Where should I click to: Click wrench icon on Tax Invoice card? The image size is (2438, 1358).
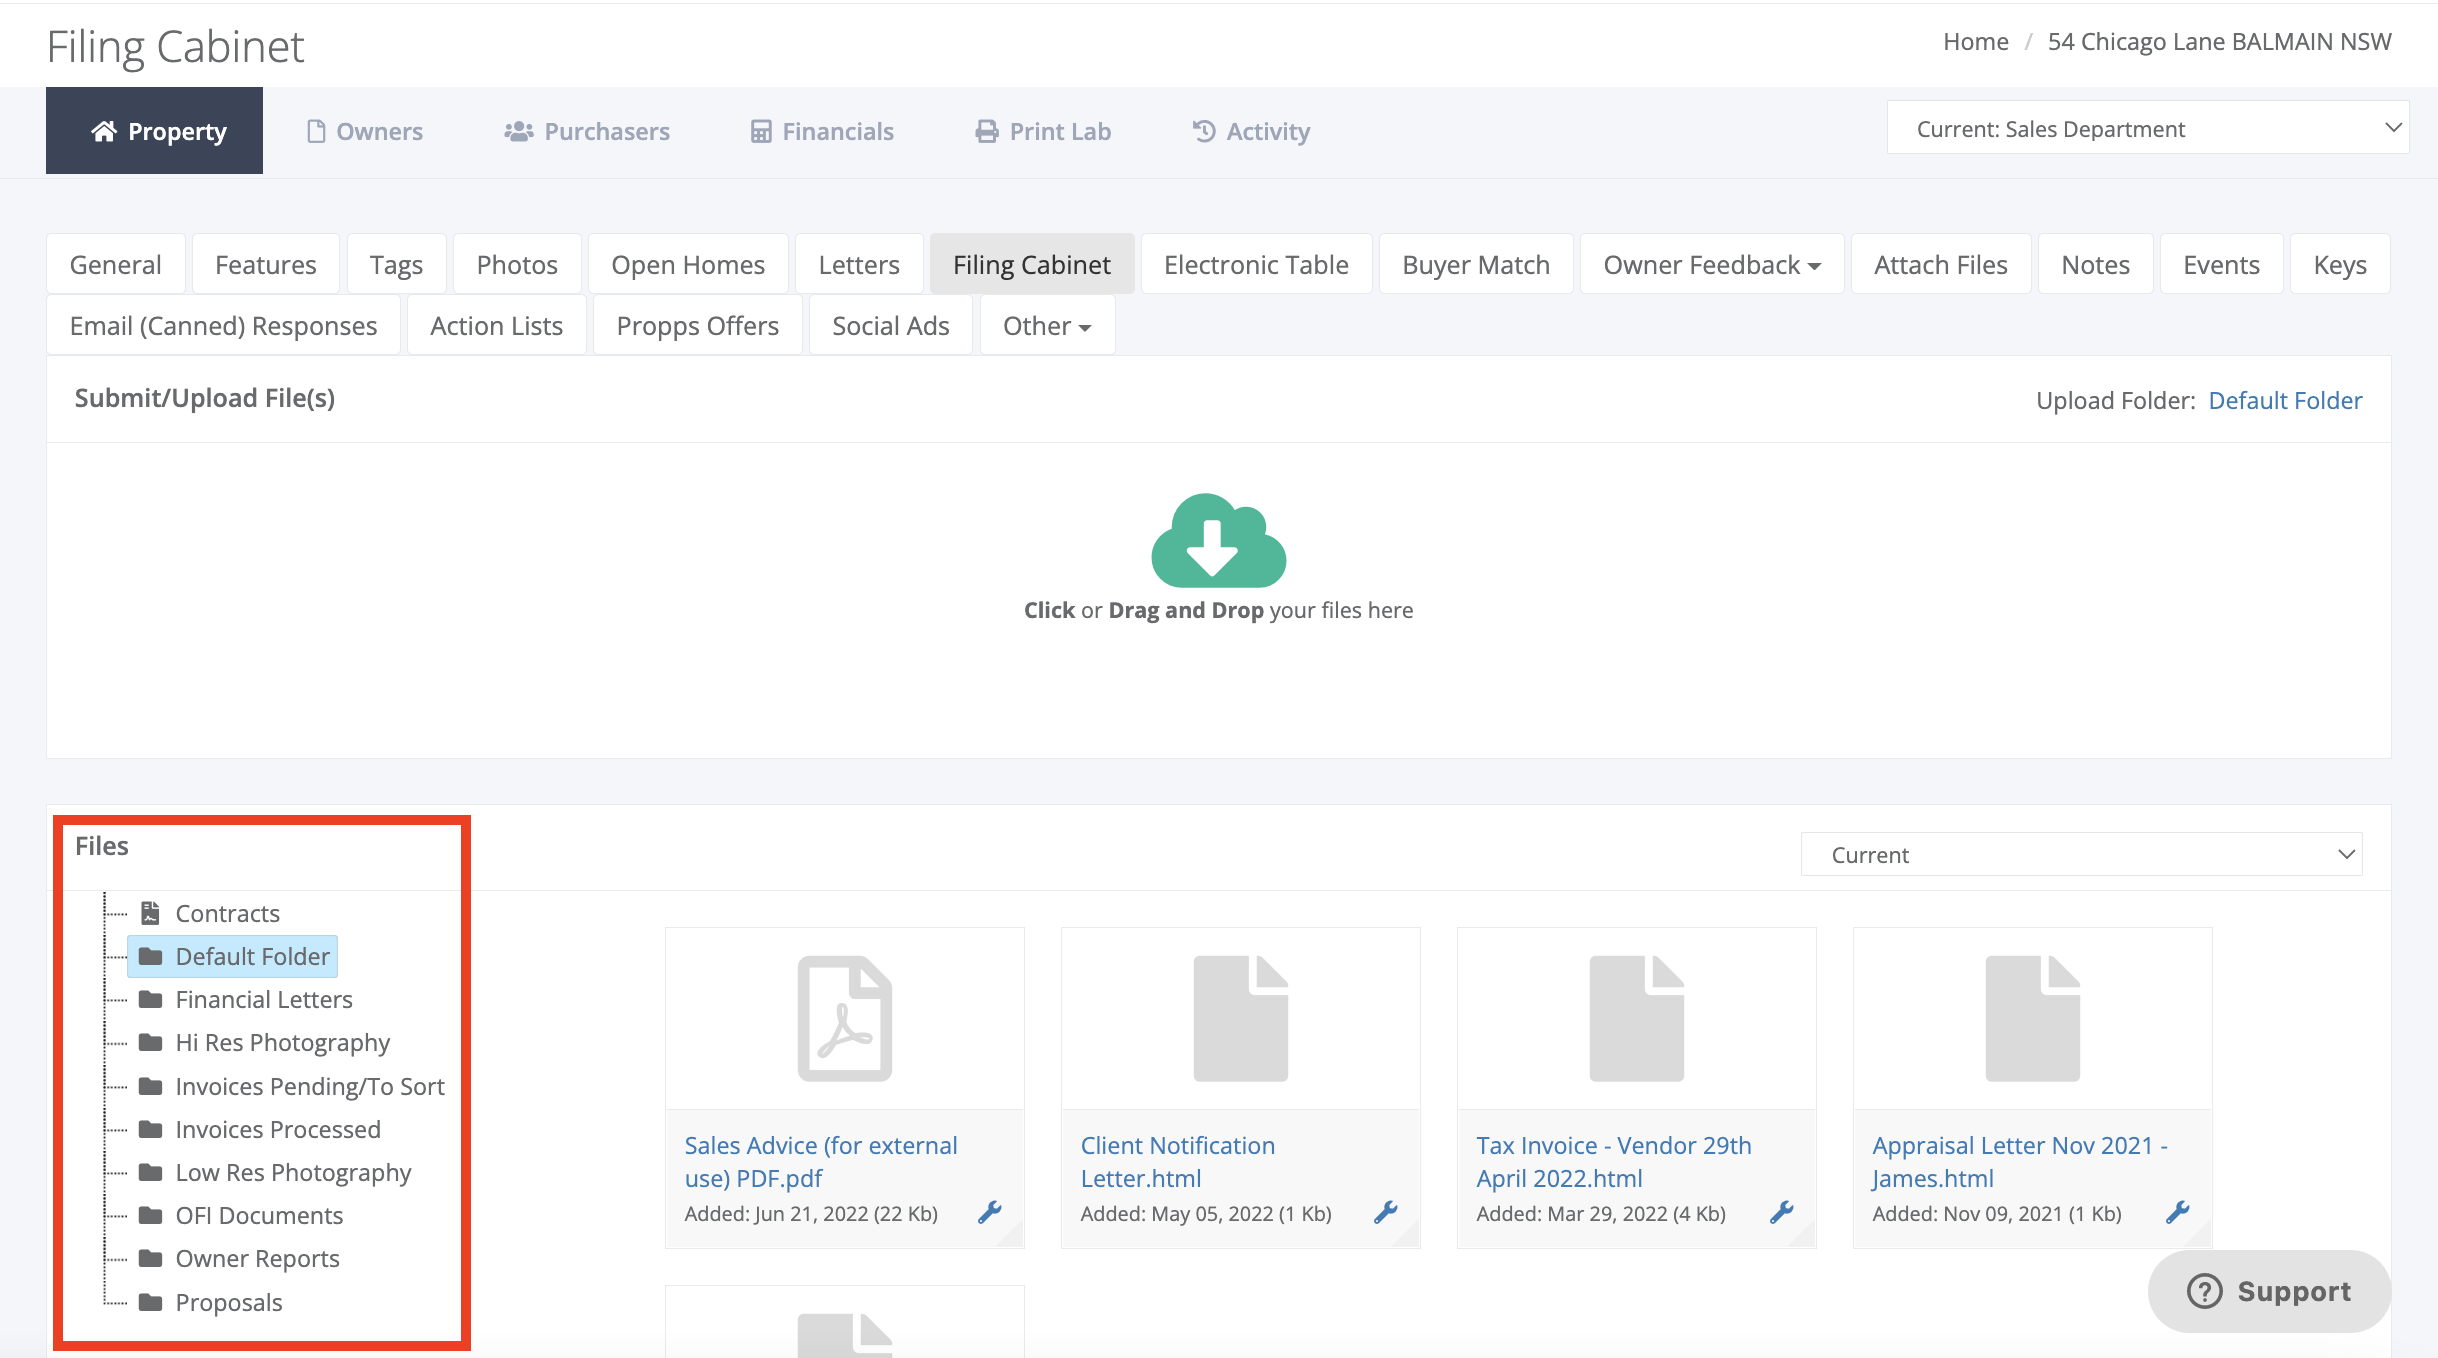tap(1782, 1212)
